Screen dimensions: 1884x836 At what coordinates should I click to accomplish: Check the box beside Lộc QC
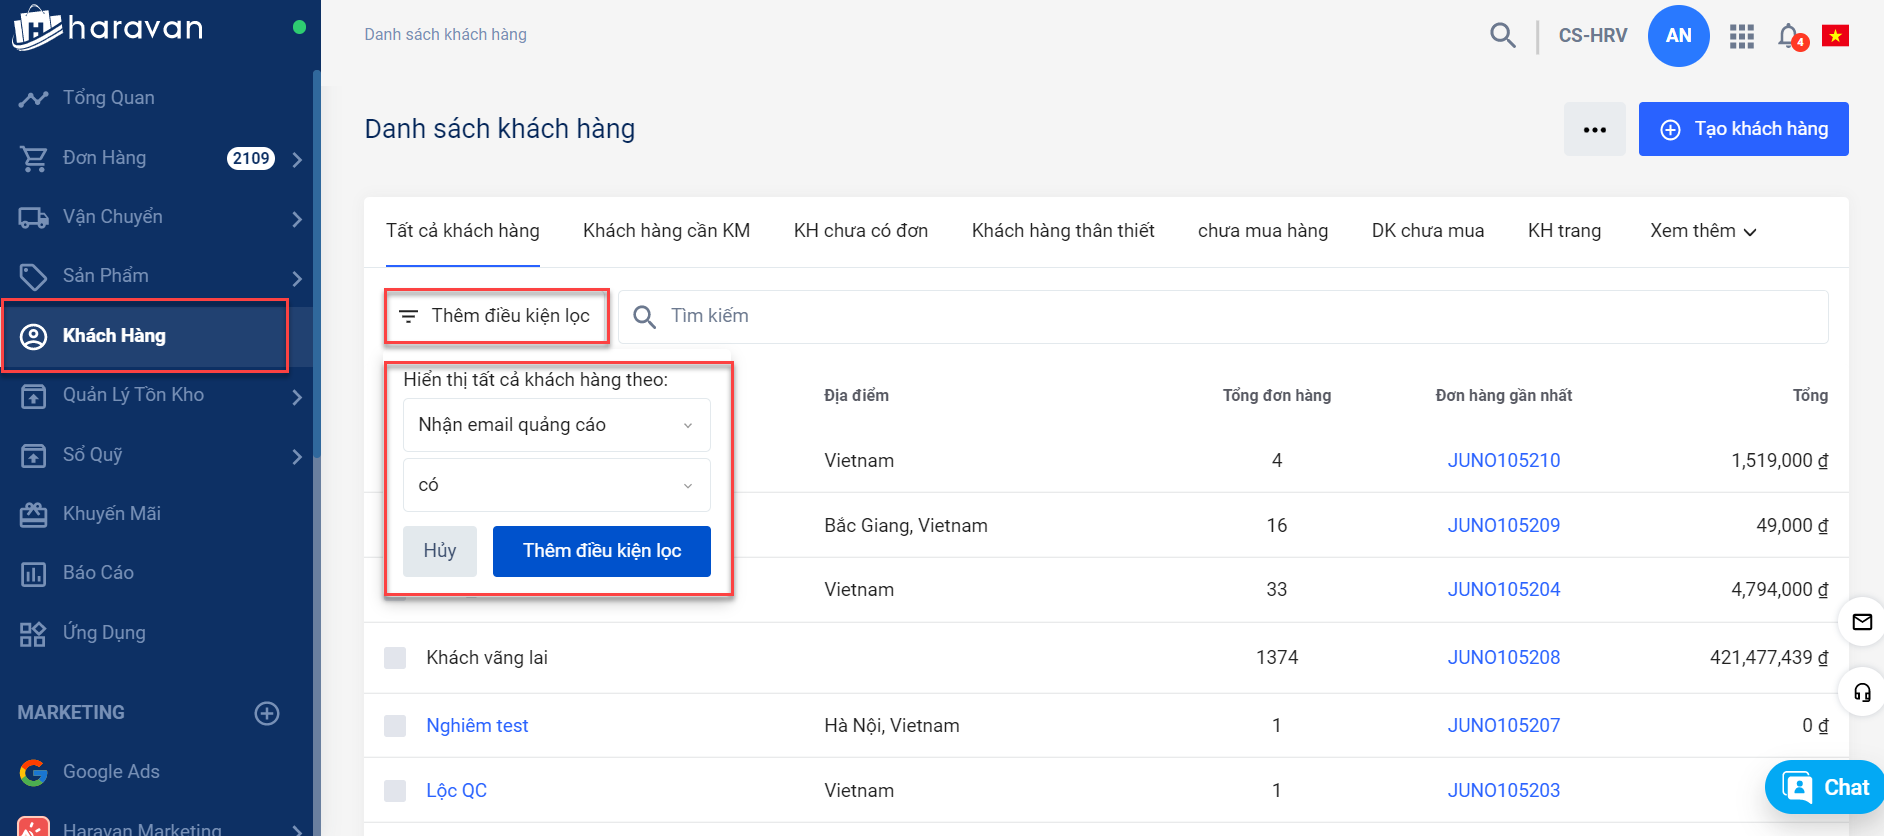[395, 791]
